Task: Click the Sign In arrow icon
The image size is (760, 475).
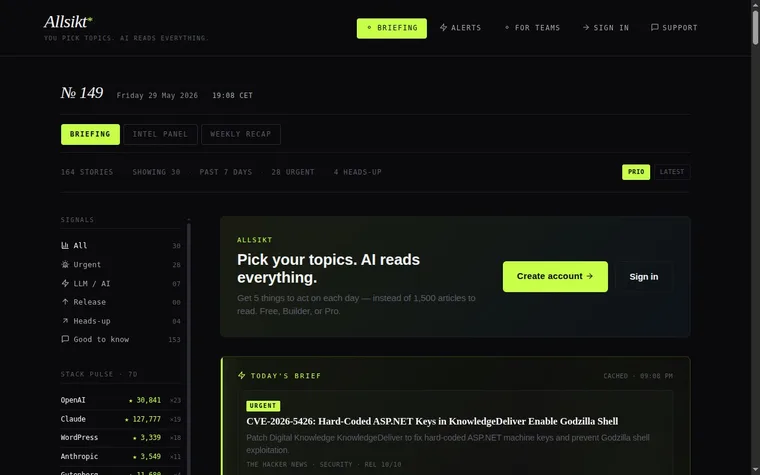Action: [x=586, y=28]
